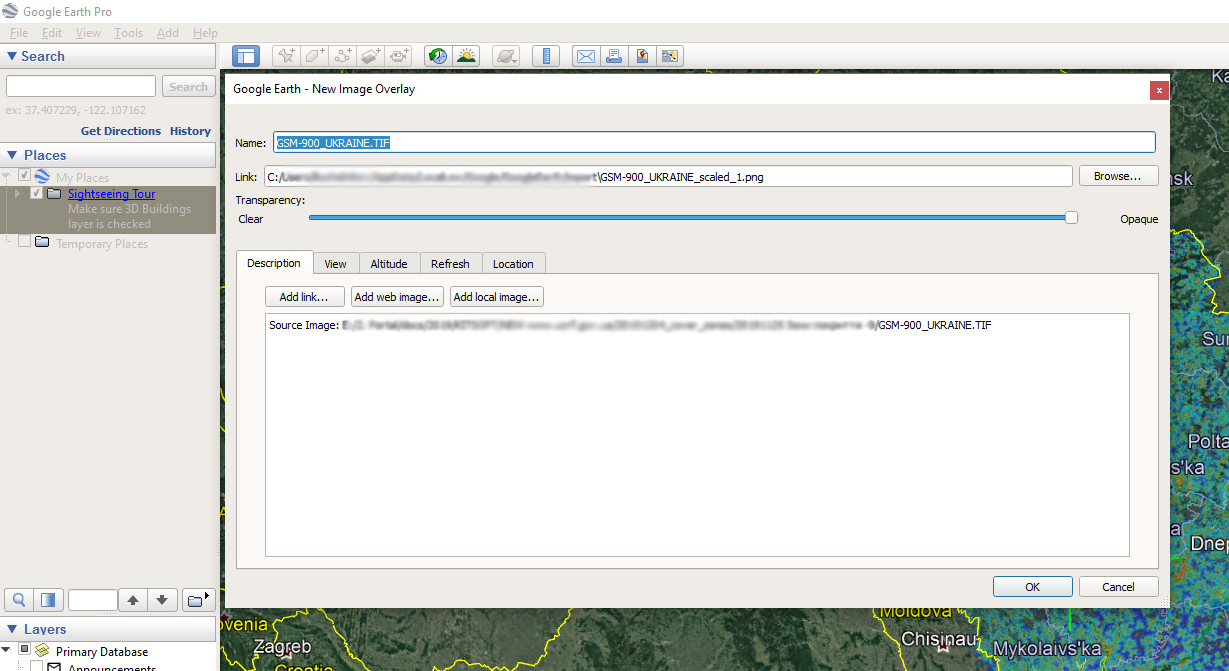Expand the Sightseeing Tour tree node
The width and height of the screenshot is (1229, 671).
coord(18,193)
